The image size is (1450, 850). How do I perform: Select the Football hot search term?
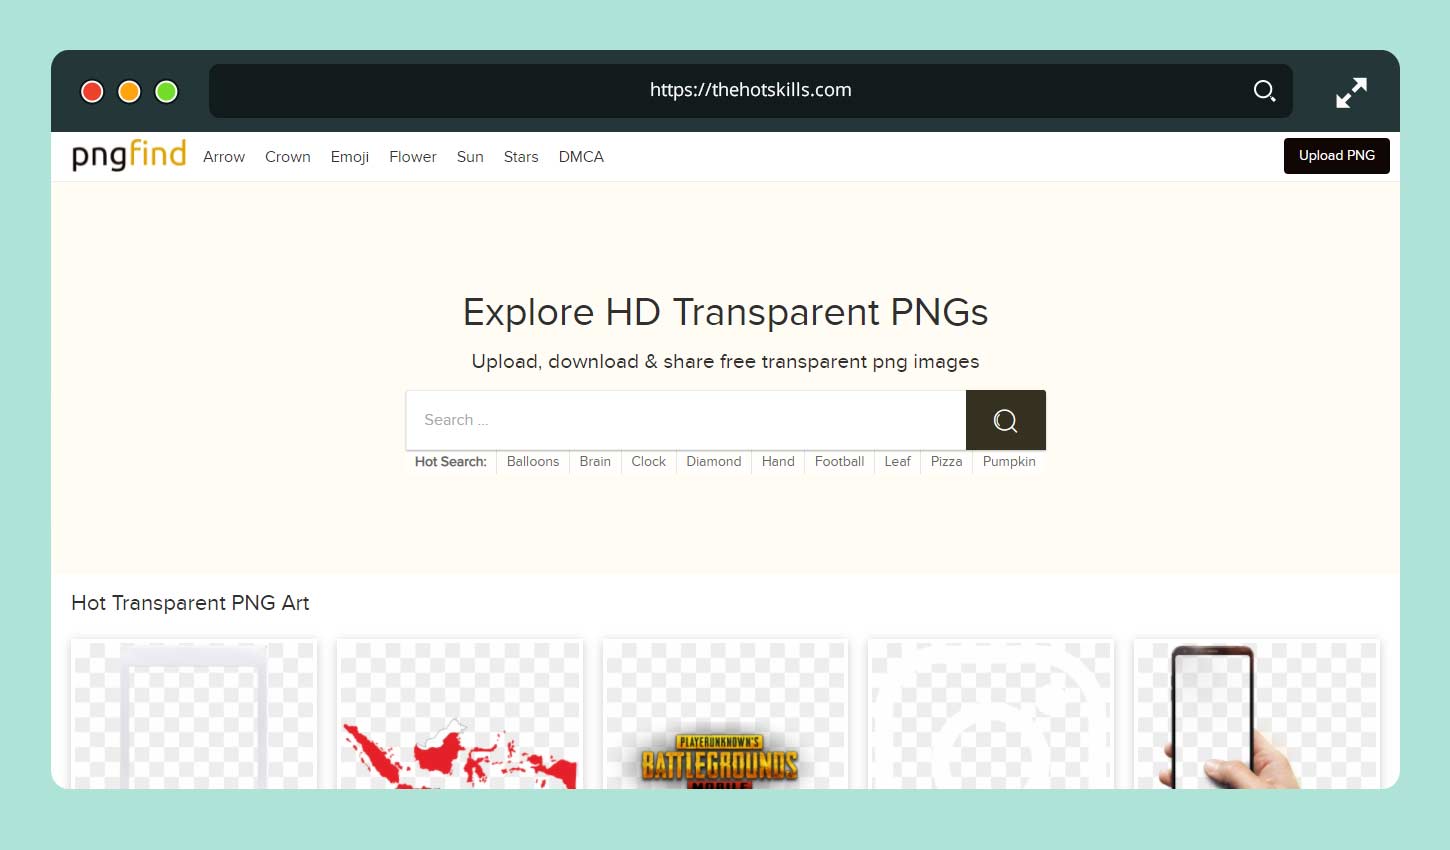tap(839, 461)
